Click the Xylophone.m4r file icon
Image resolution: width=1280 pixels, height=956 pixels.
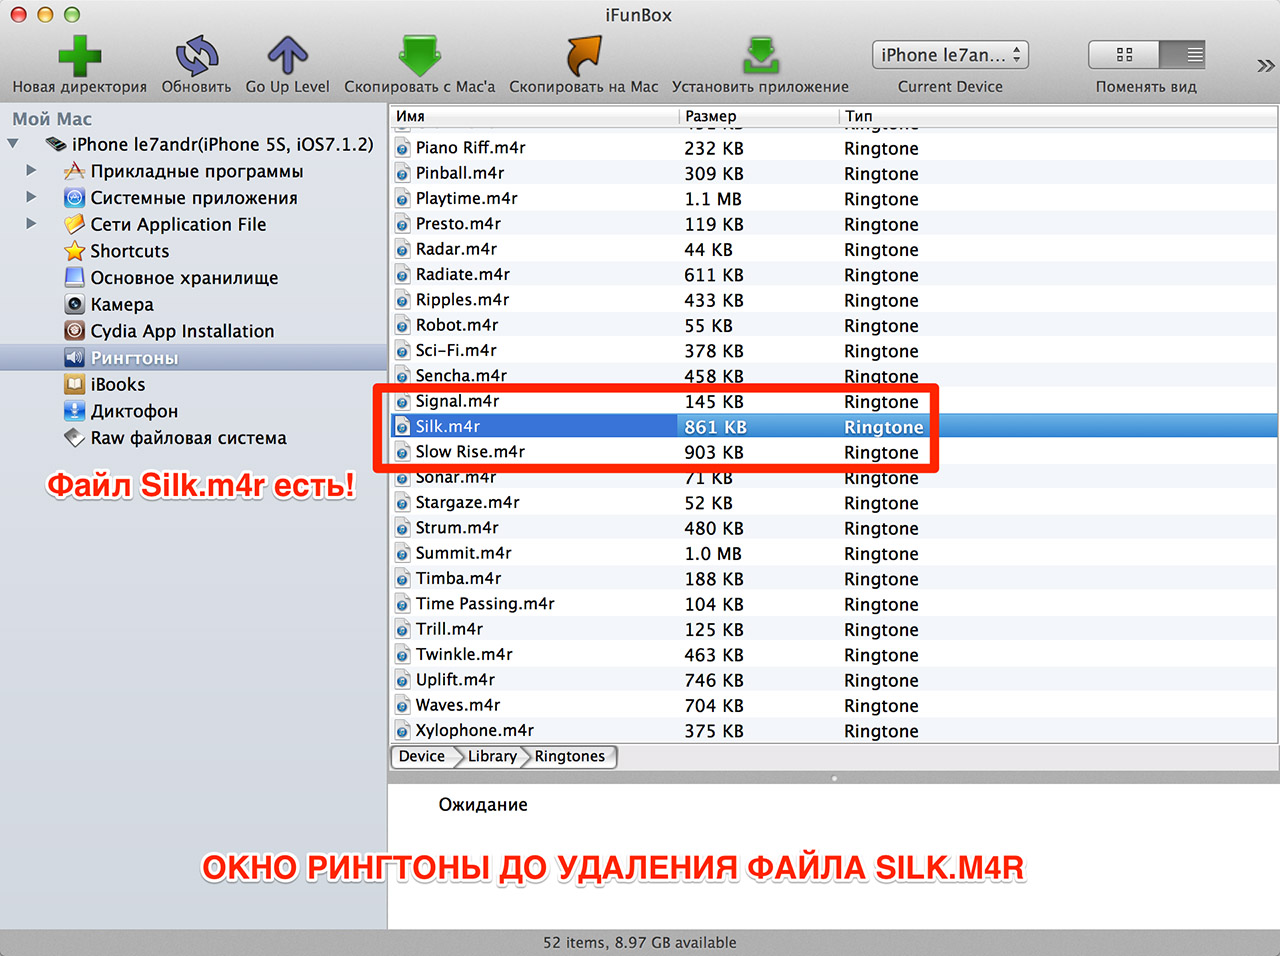[x=402, y=731]
